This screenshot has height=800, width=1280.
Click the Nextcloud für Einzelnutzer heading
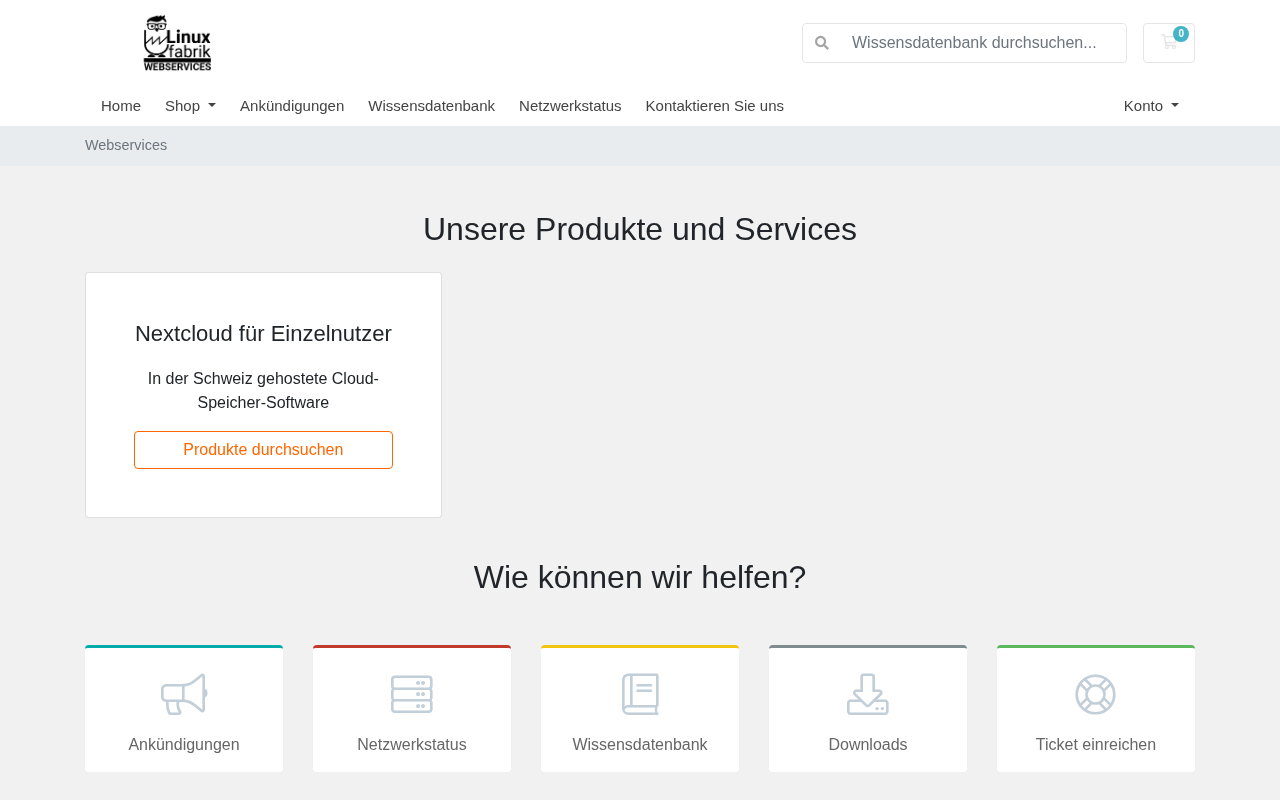click(x=263, y=334)
